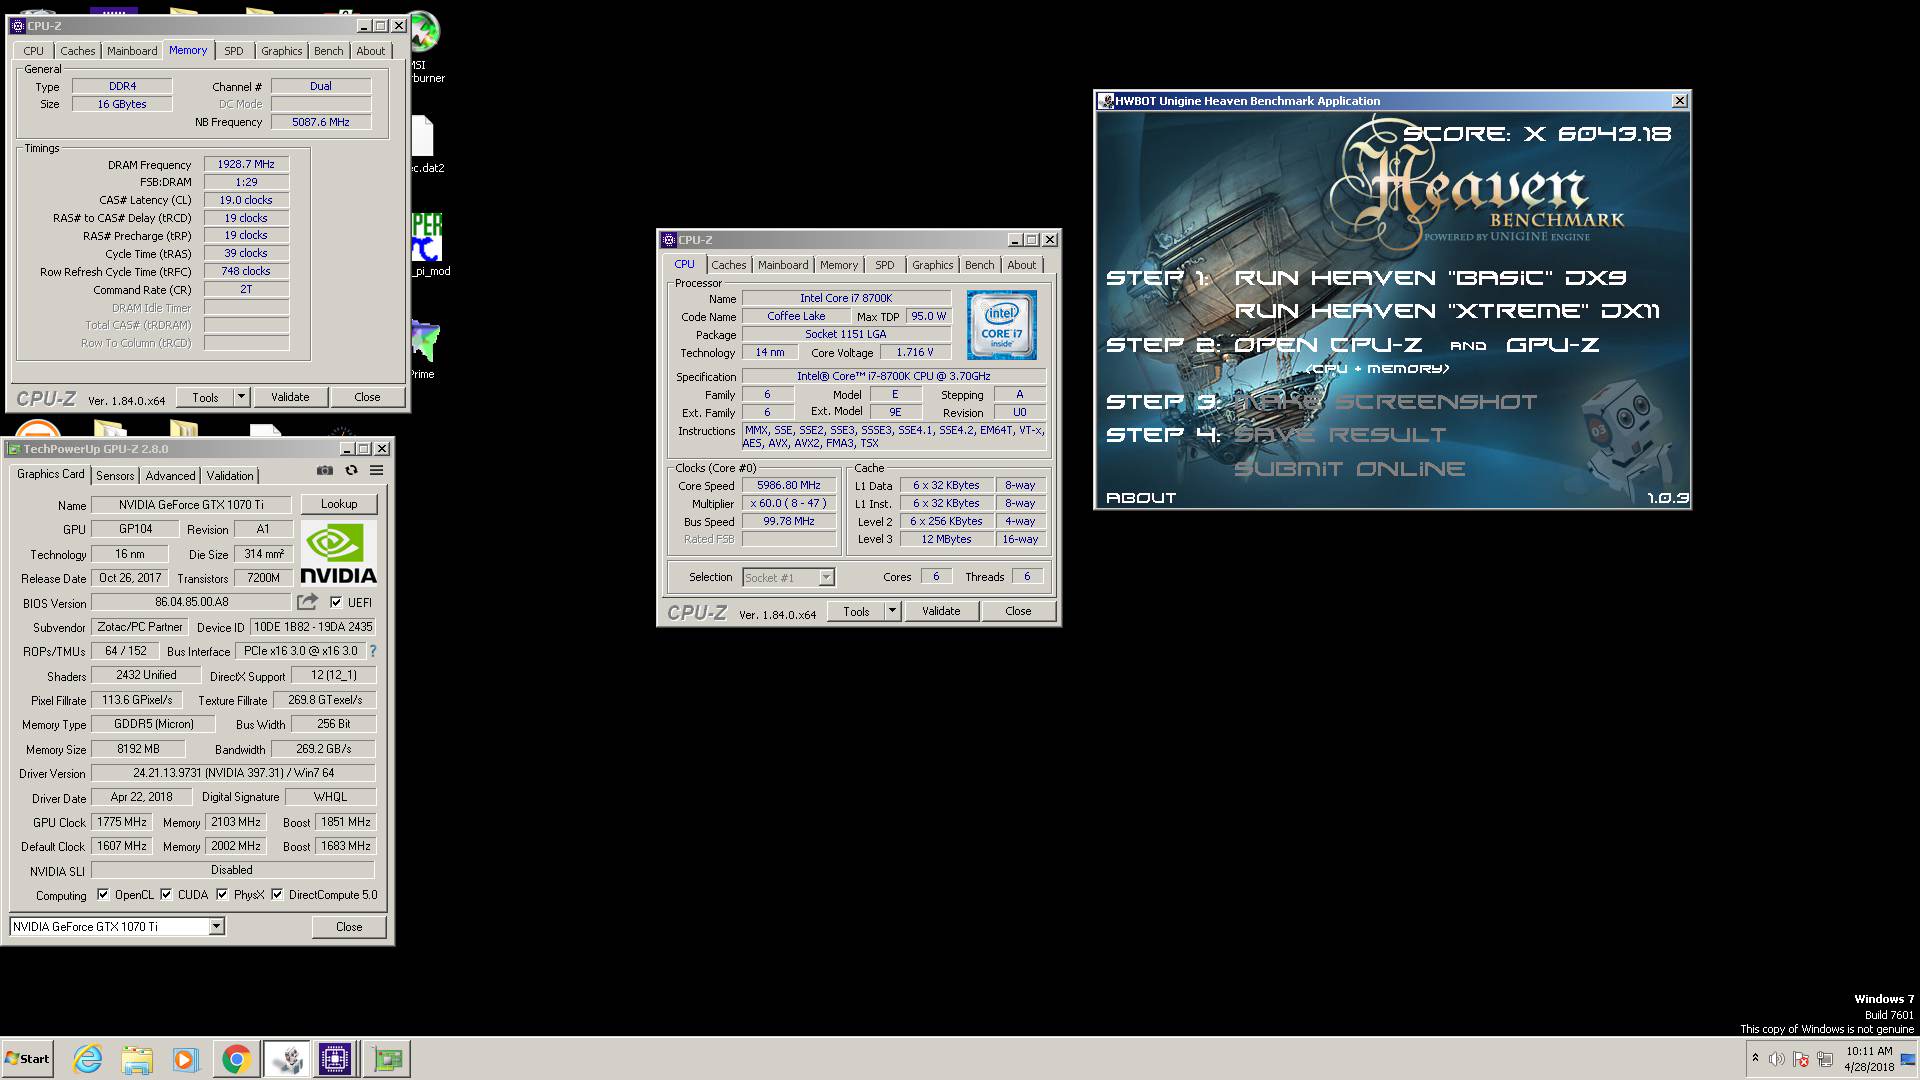Switch to the Sensors tab in GPU-Z
This screenshot has height=1080, width=1920.
tap(115, 476)
